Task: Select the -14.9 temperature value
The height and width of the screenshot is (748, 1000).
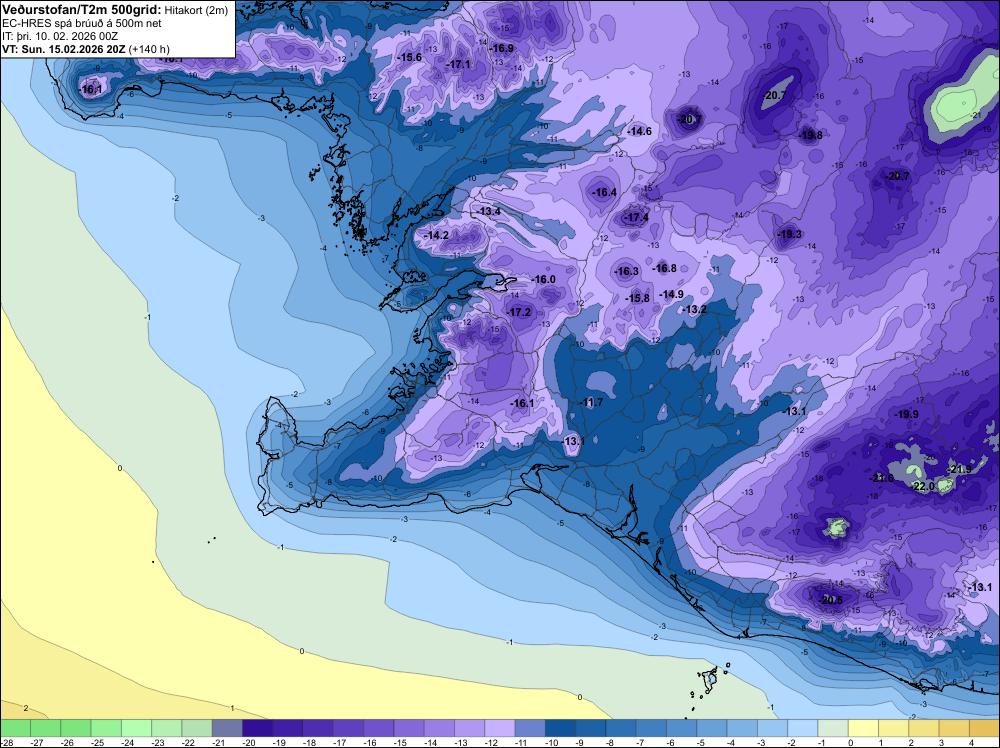Action: point(672,294)
